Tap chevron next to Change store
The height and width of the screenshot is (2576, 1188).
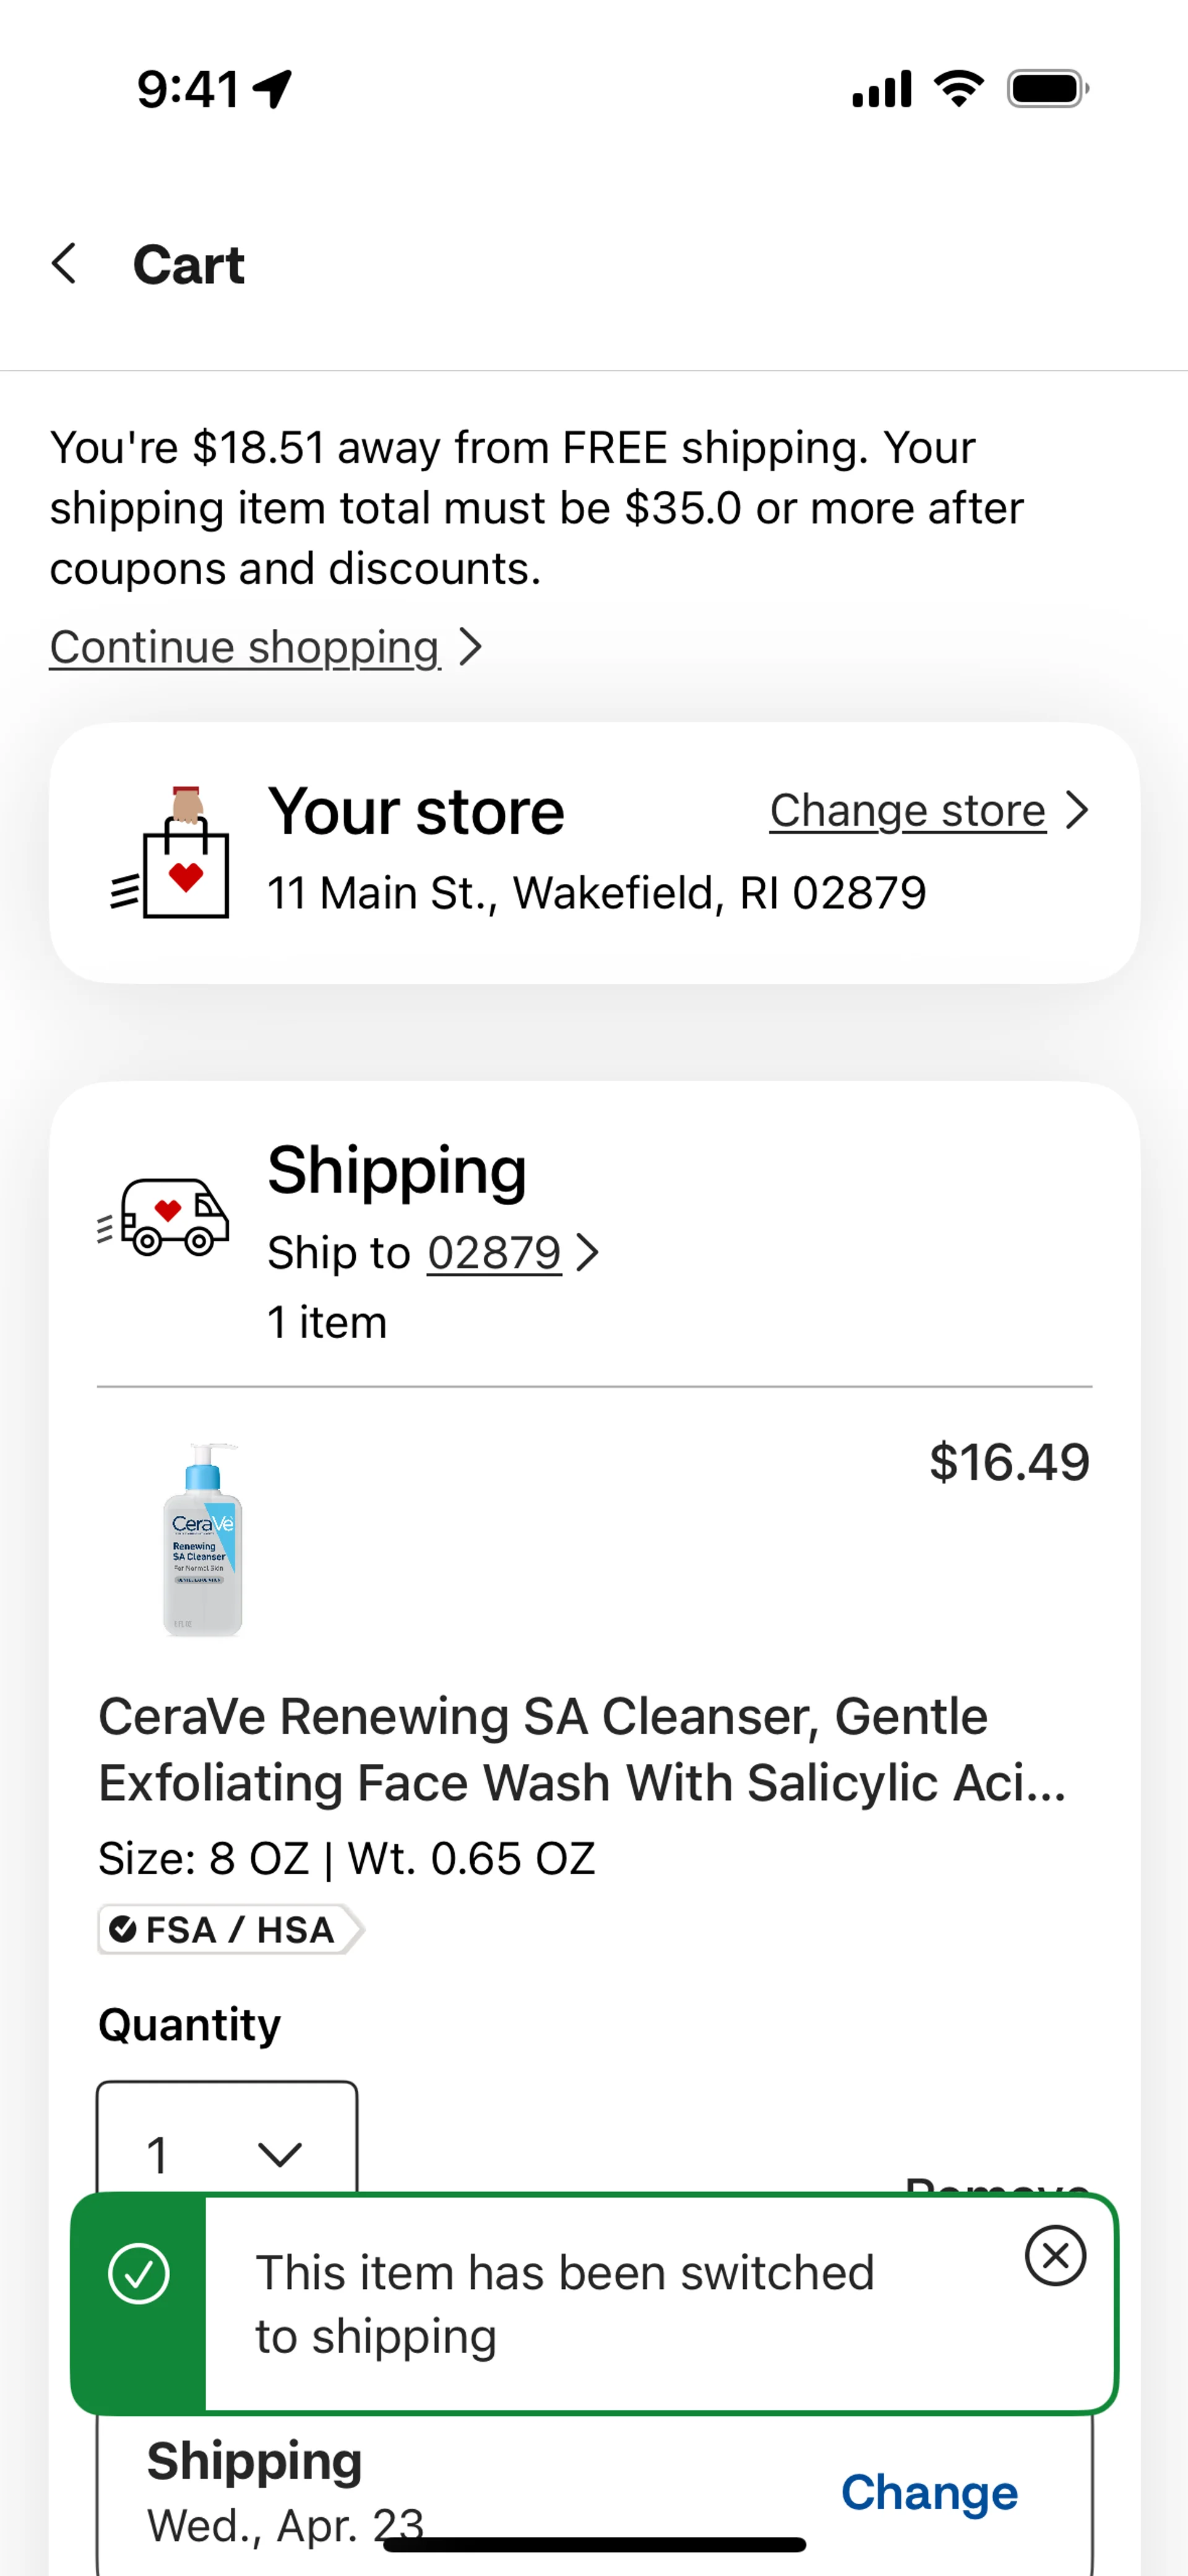click(1076, 810)
